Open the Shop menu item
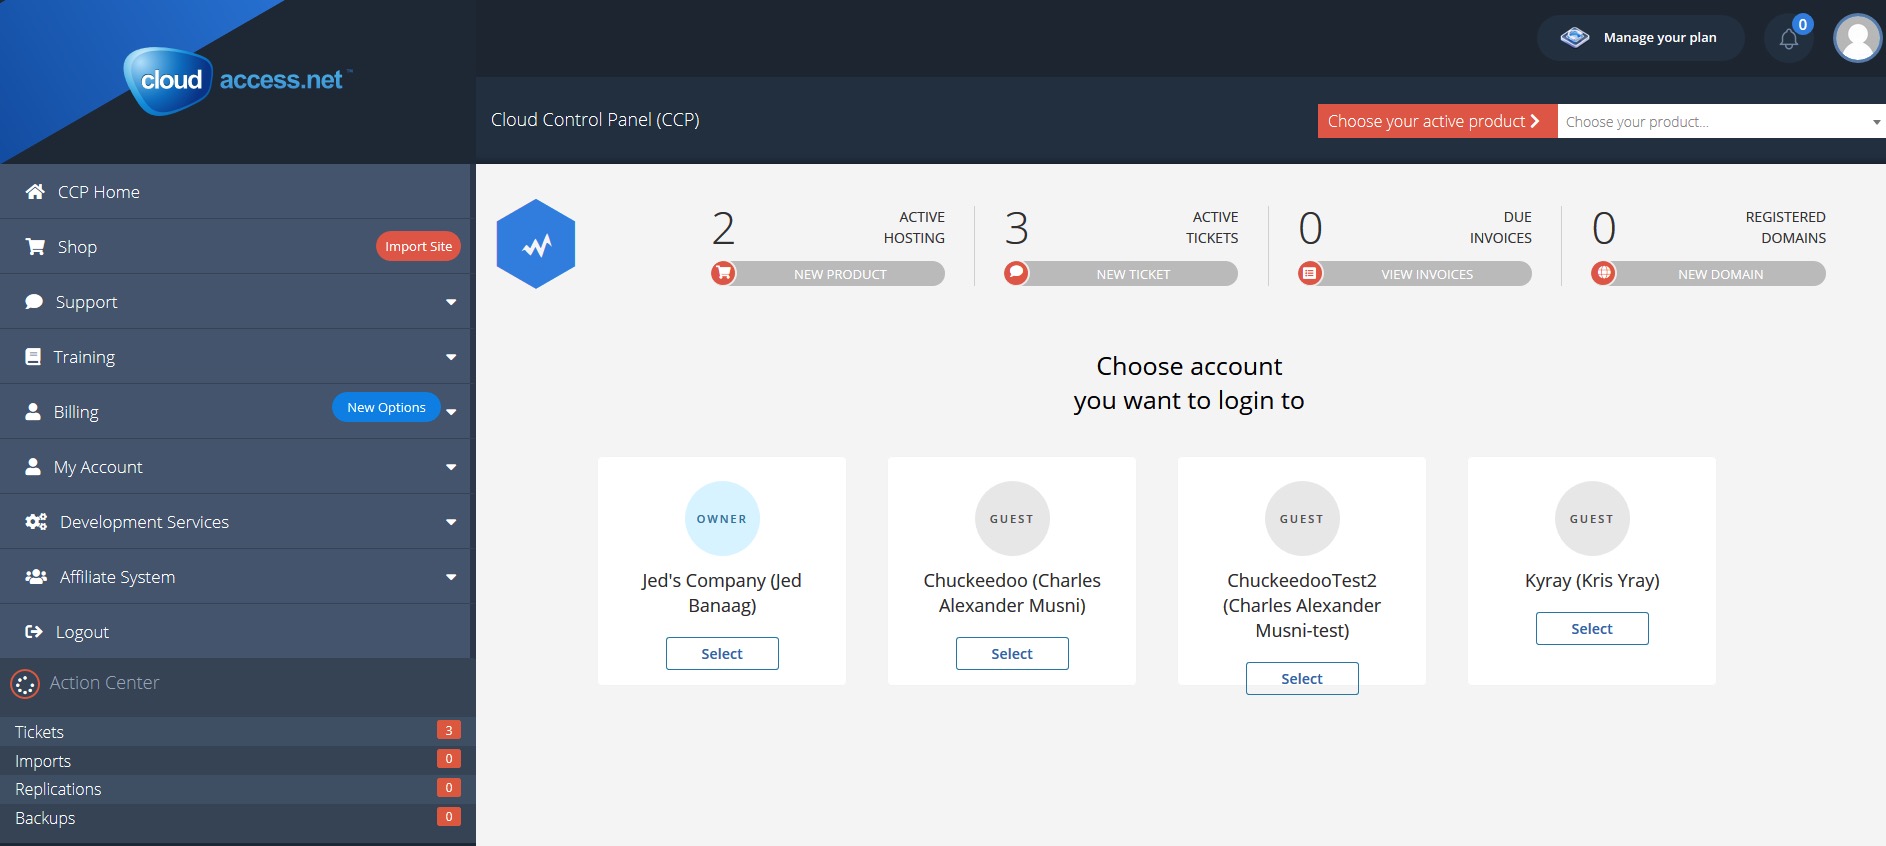This screenshot has height=846, width=1886. pos(235,246)
